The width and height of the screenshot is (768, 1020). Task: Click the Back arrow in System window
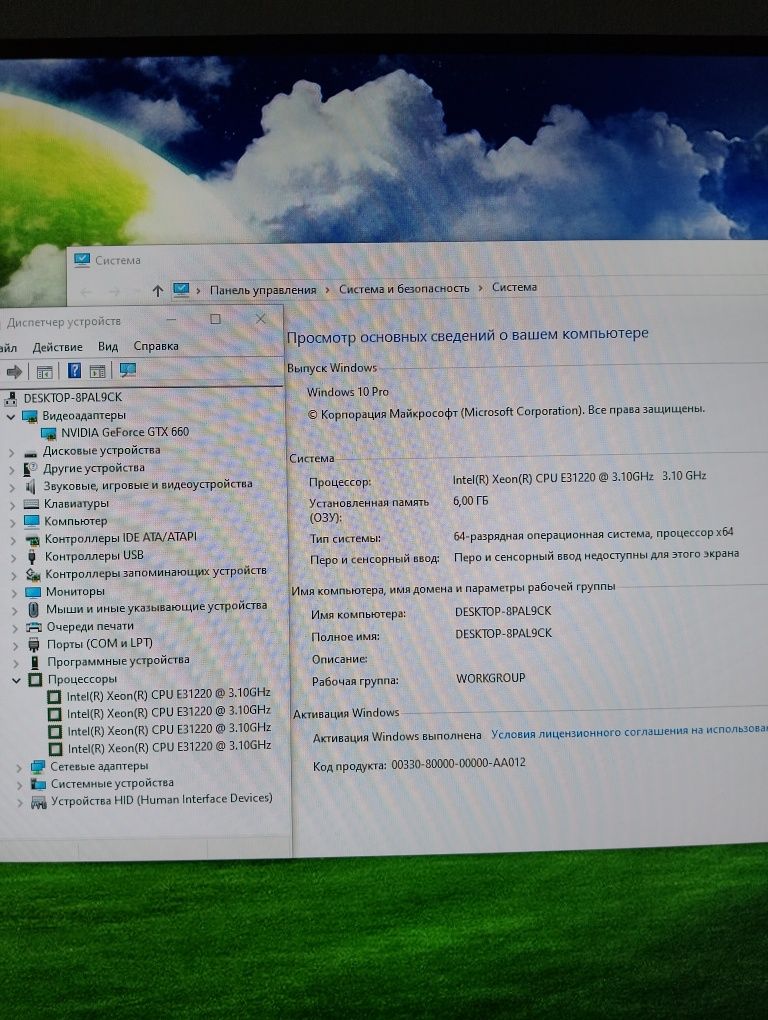coord(86,292)
